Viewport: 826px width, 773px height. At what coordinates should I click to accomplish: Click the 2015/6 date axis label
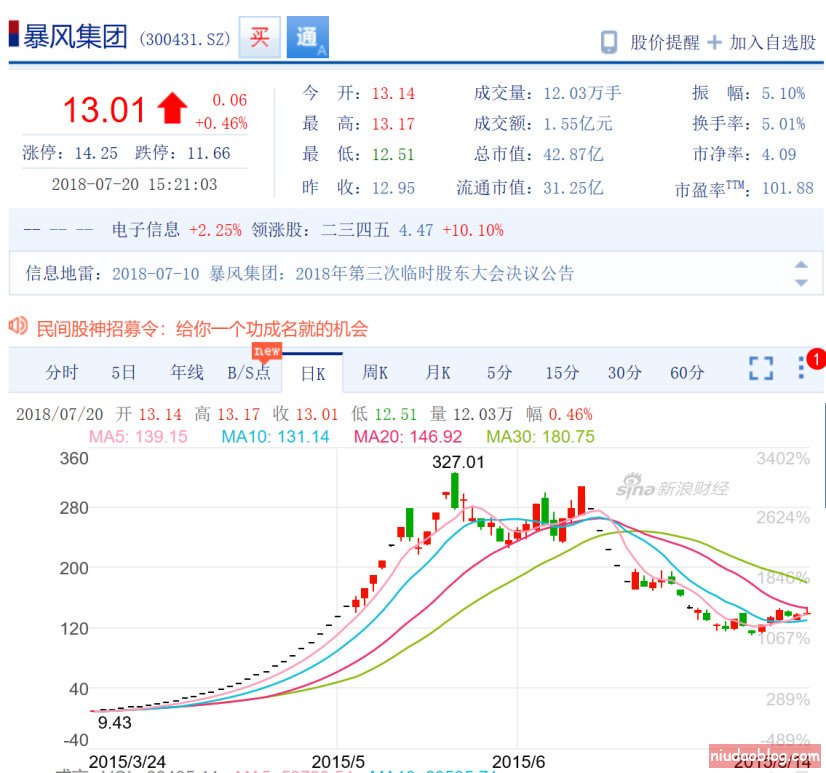[518, 761]
